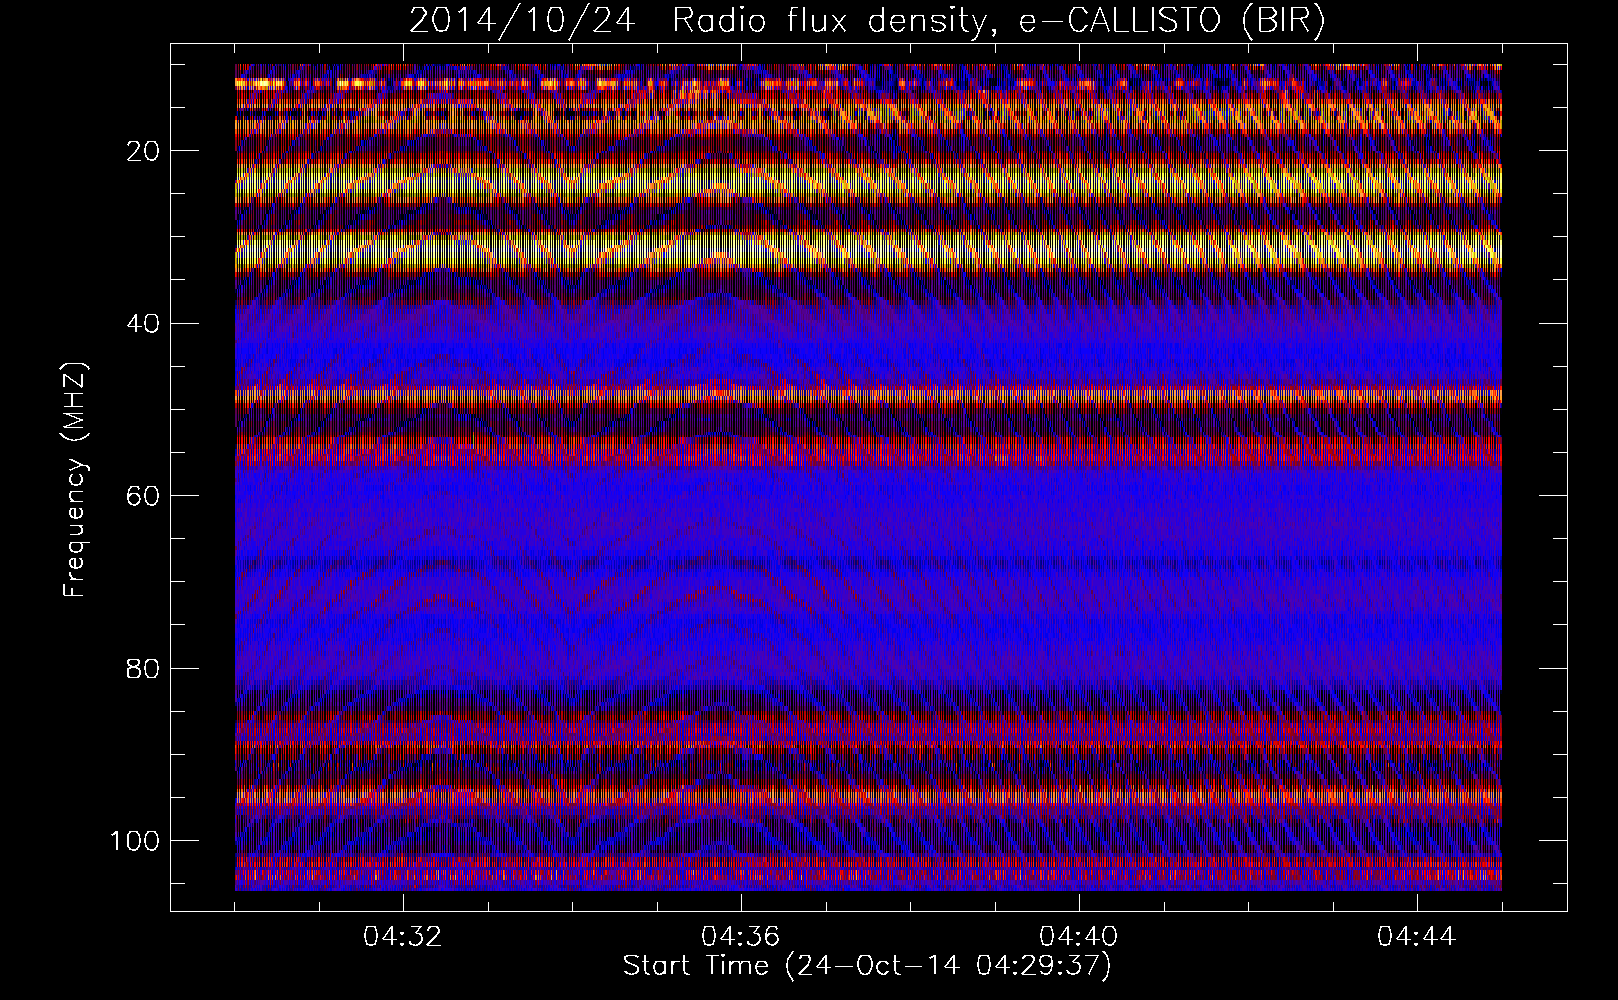The width and height of the screenshot is (1618, 1000).
Task: Select the 80 MHz frequency tick label
Action: 143,668
